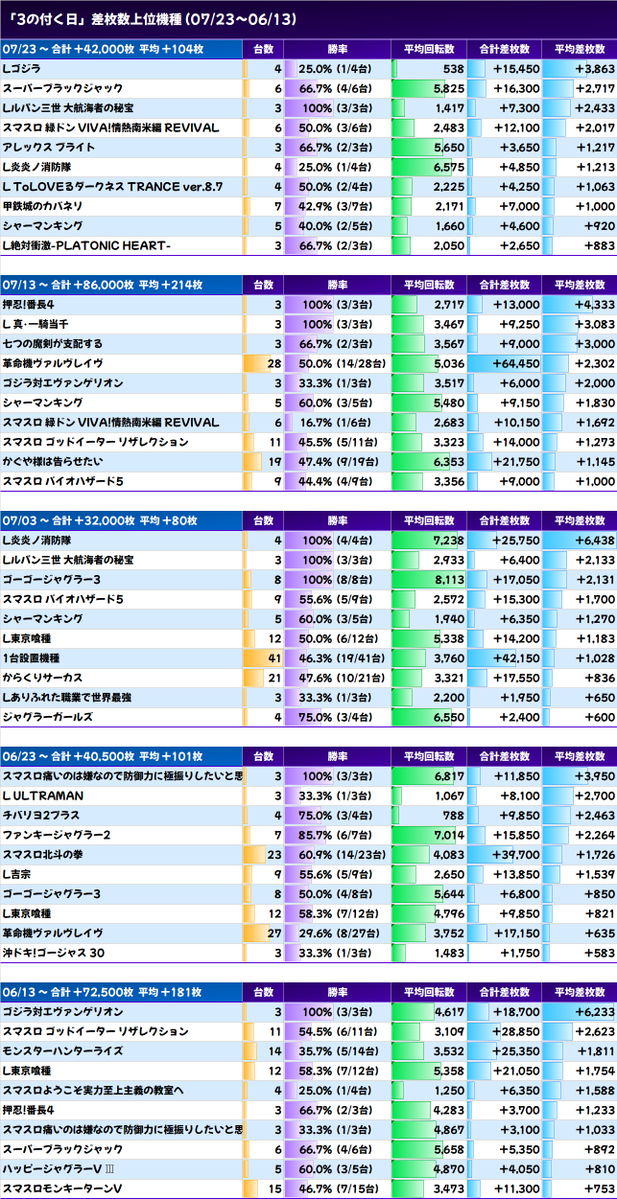Click ファンキージャグラー2 machine name
The width and height of the screenshot is (617, 1199).
pyautogui.click(x=57, y=834)
